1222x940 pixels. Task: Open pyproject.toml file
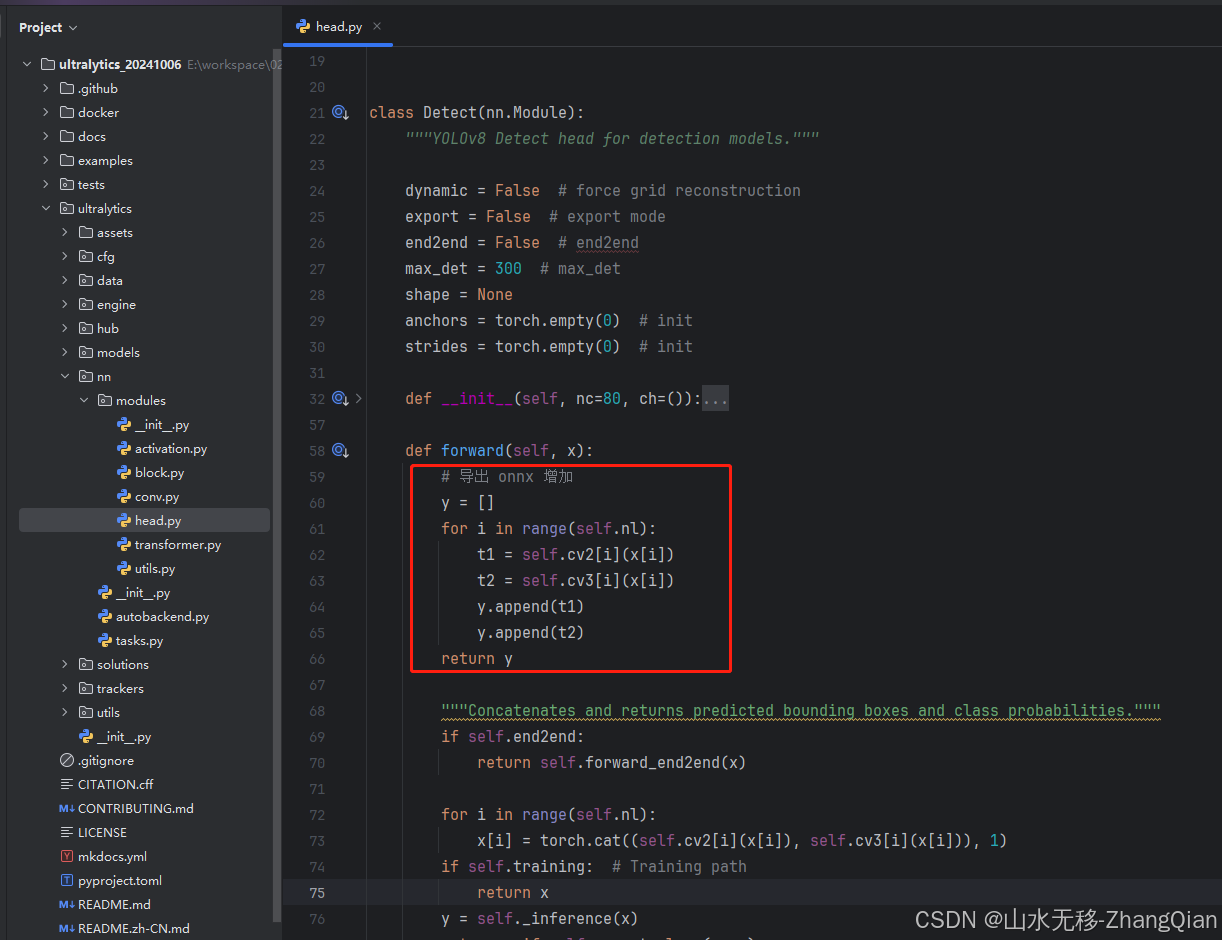tap(120, 880)
